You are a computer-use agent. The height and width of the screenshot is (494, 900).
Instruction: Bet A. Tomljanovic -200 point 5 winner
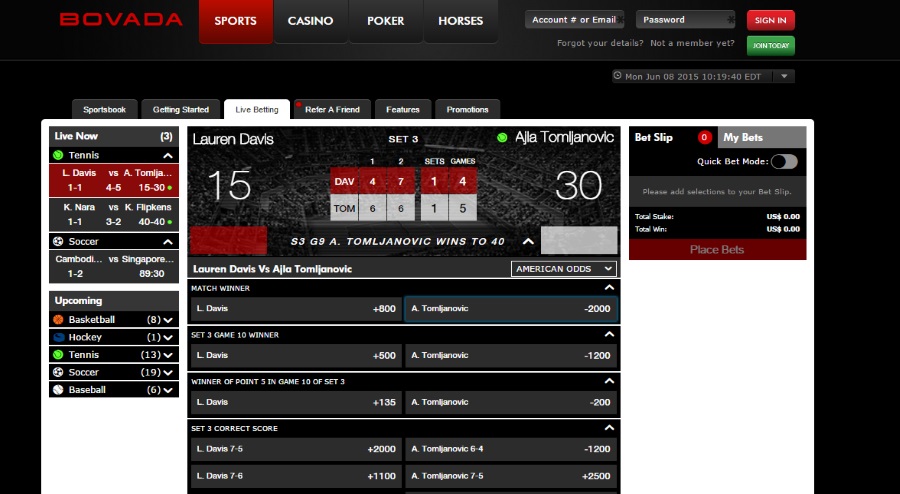[x=511, y=402]
